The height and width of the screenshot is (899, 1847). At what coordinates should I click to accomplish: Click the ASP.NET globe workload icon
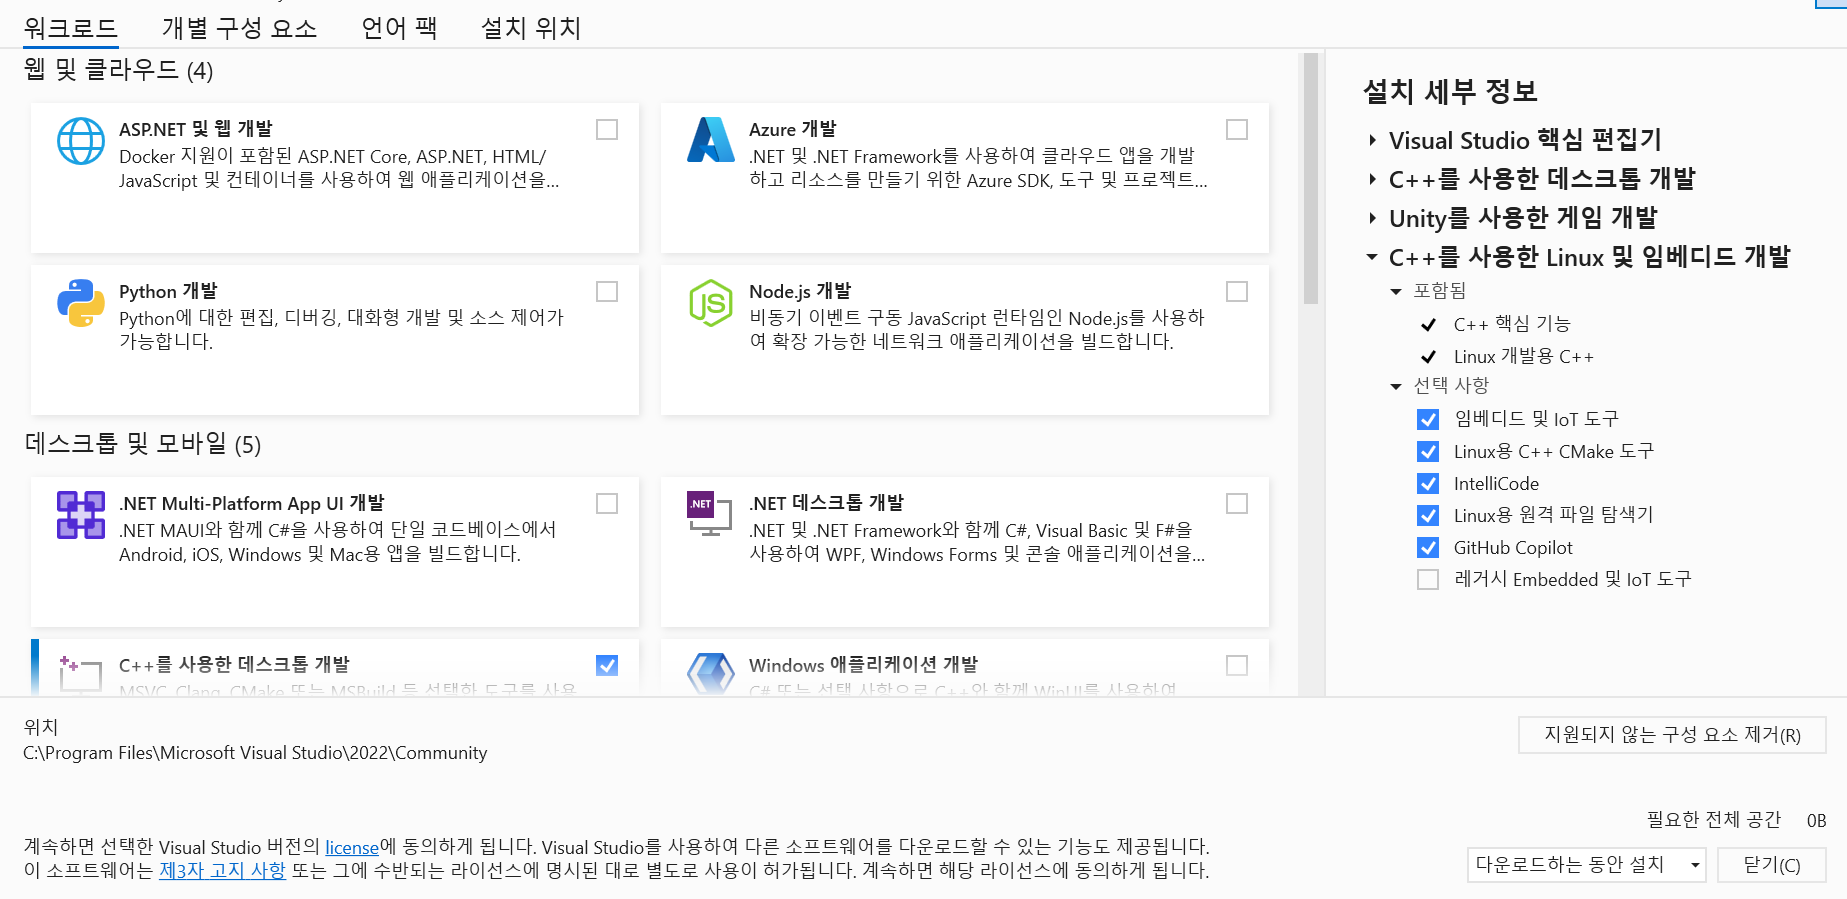click(x=81, y=141)
